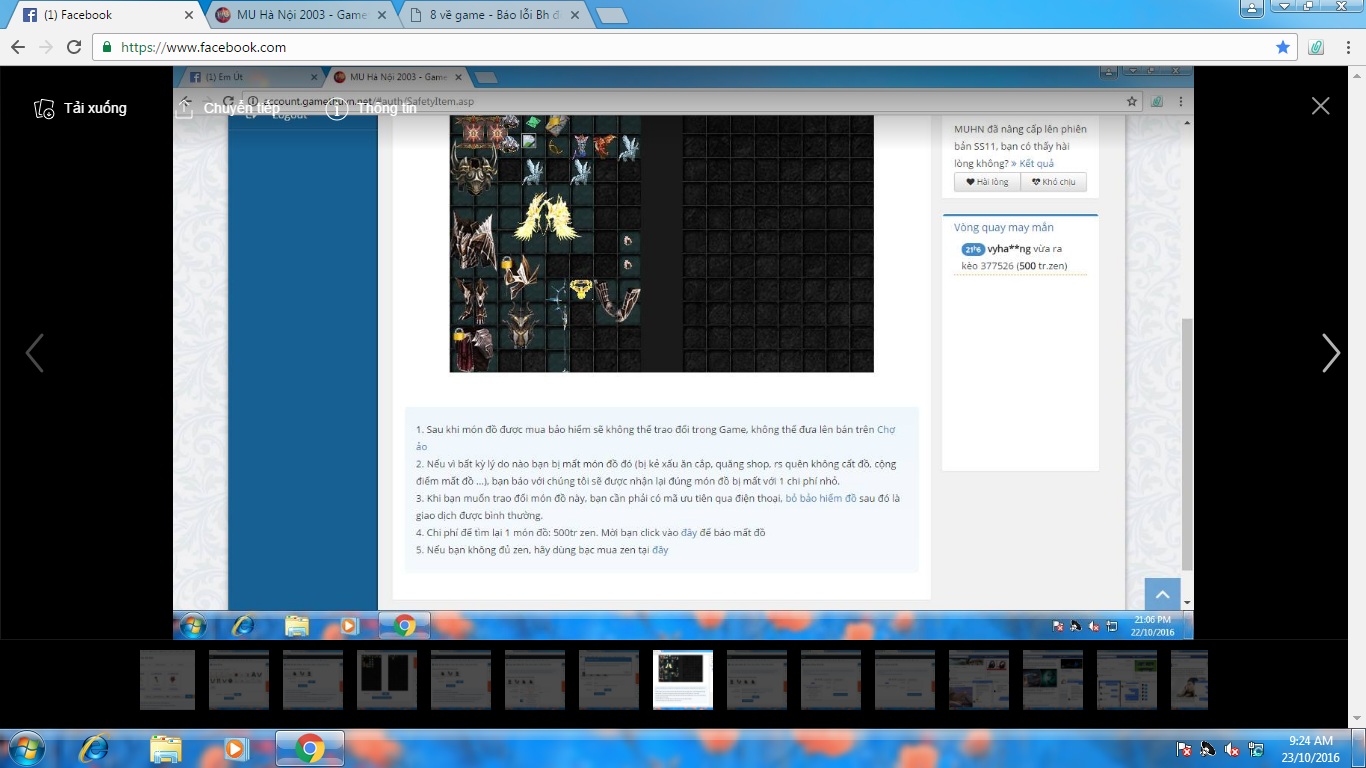Click the network connection tray icon
Screen dimensions: 1366x768
coord(1256,749)
